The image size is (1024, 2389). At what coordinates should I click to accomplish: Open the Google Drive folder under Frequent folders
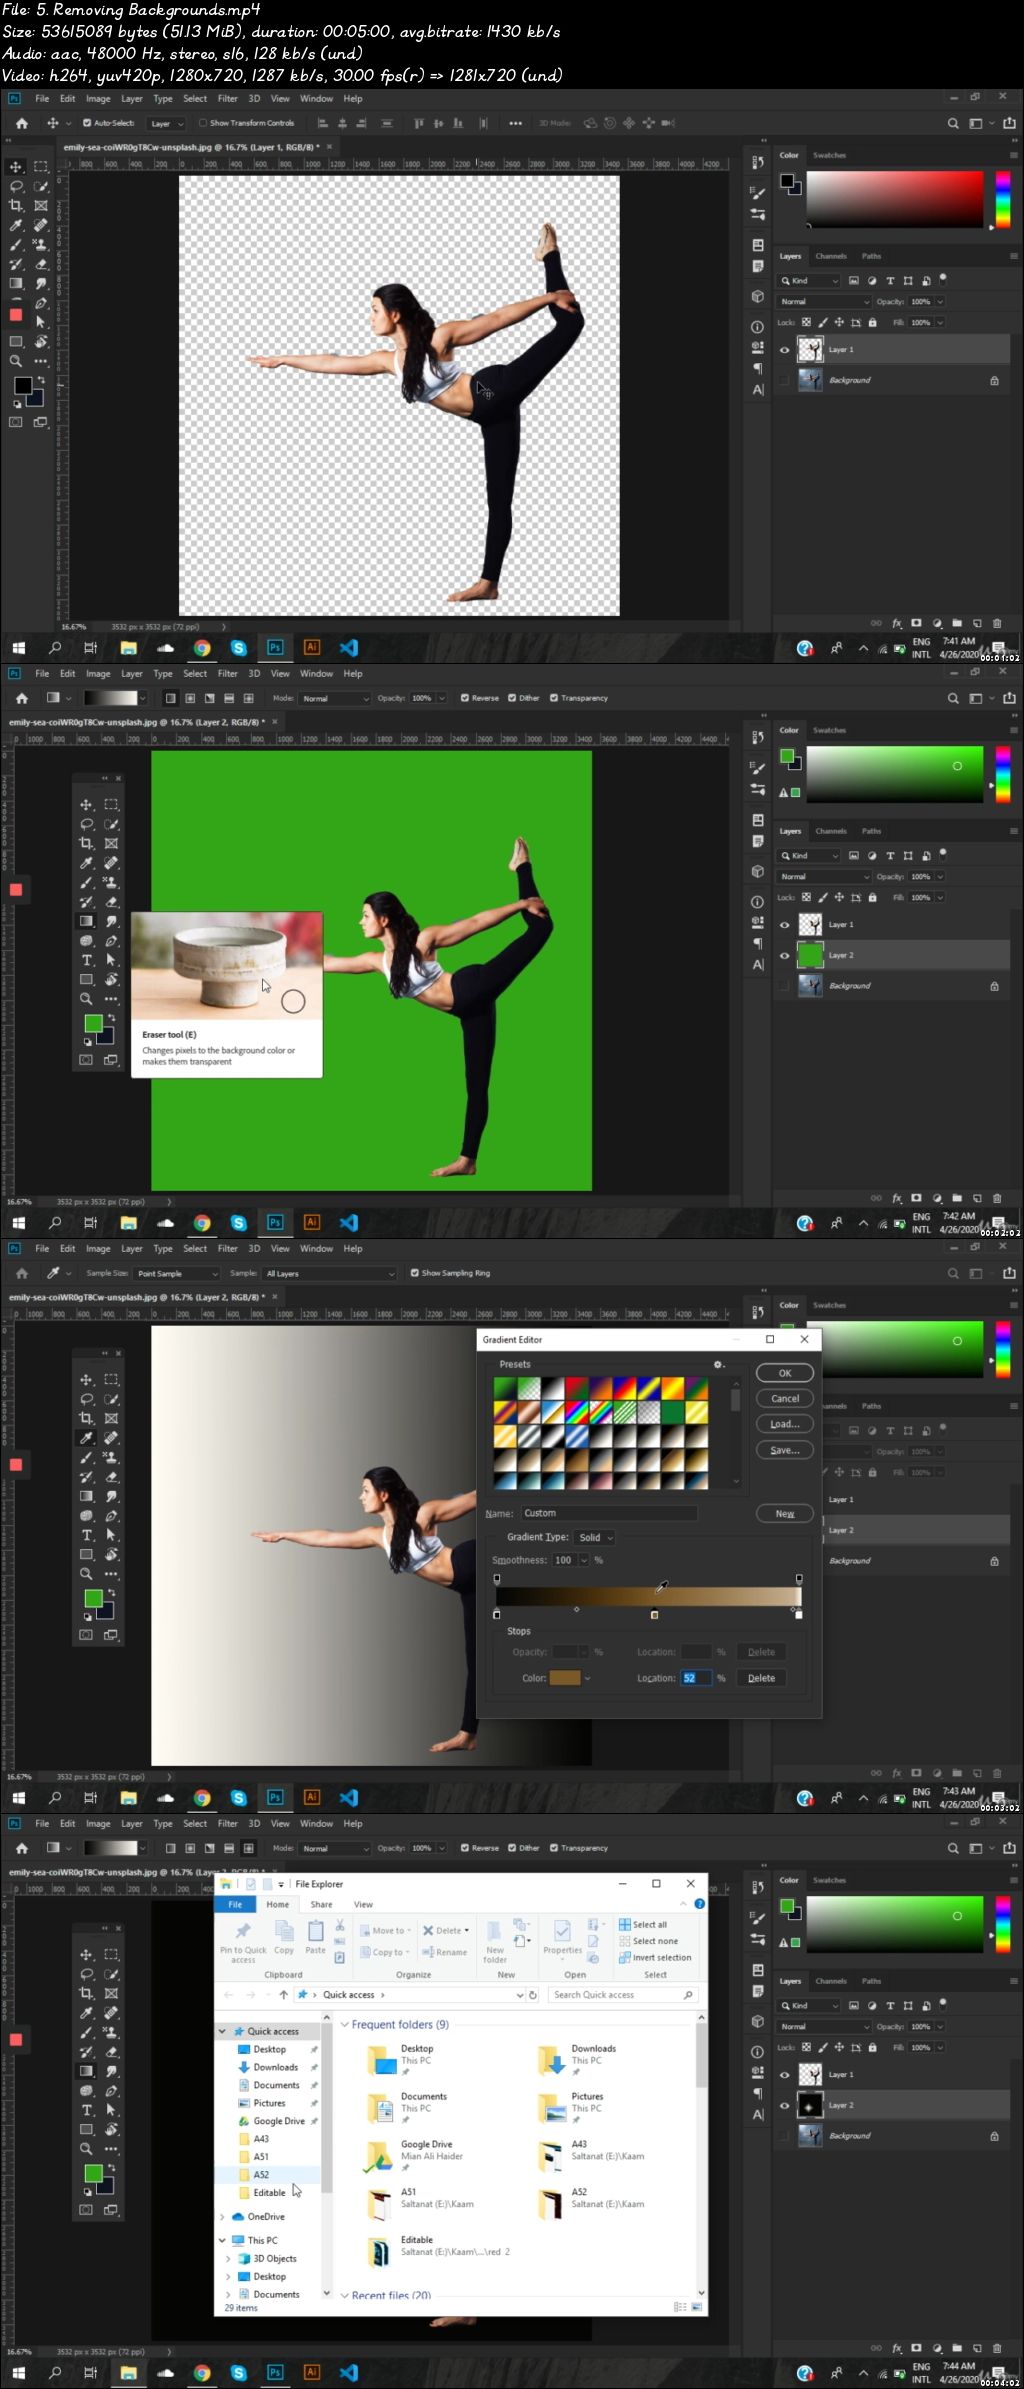pyautogui.click(x=414, y=2155)
